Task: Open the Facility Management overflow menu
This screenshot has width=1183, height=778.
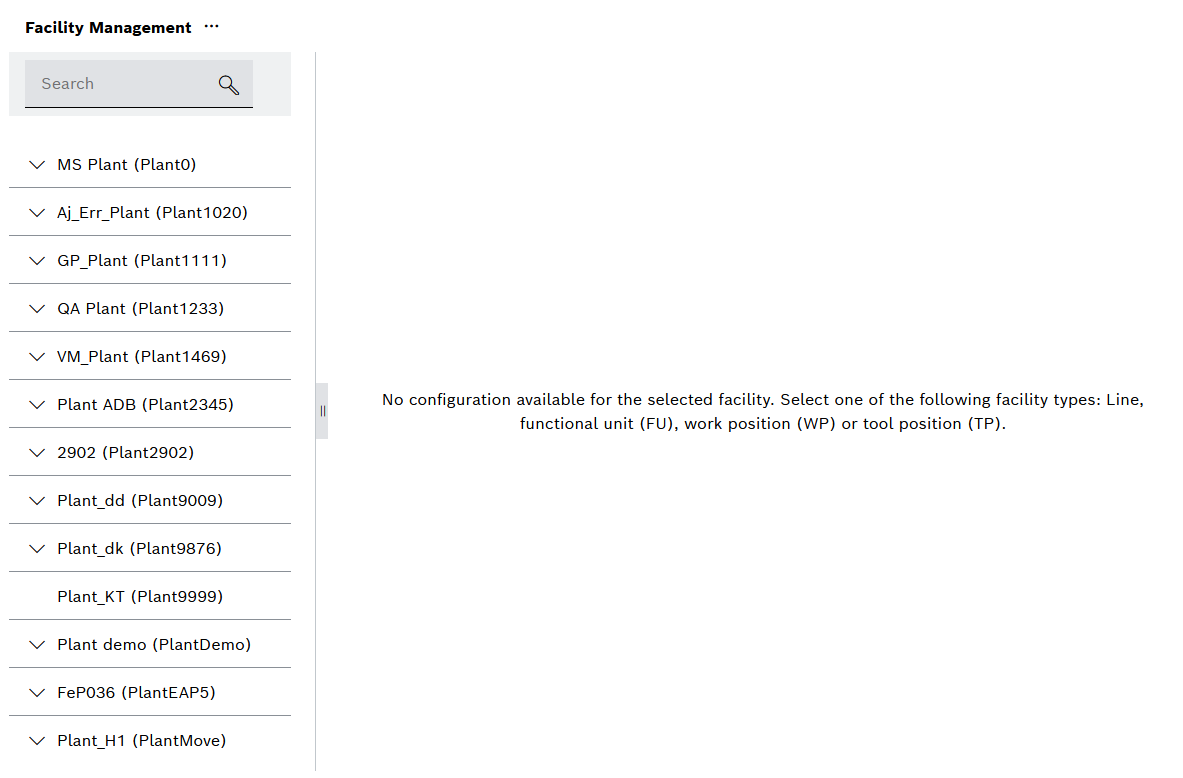Action: click(211, 27)
